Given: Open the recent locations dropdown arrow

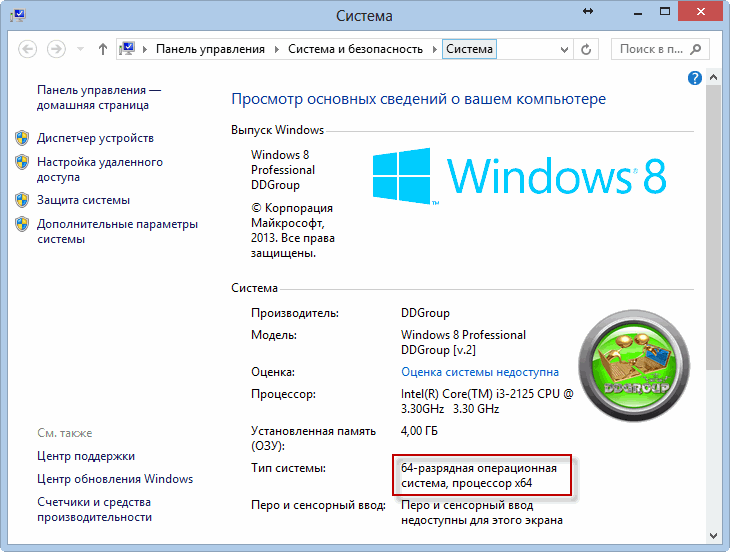Looking at the screenshot, I should [x=81, y=49].
